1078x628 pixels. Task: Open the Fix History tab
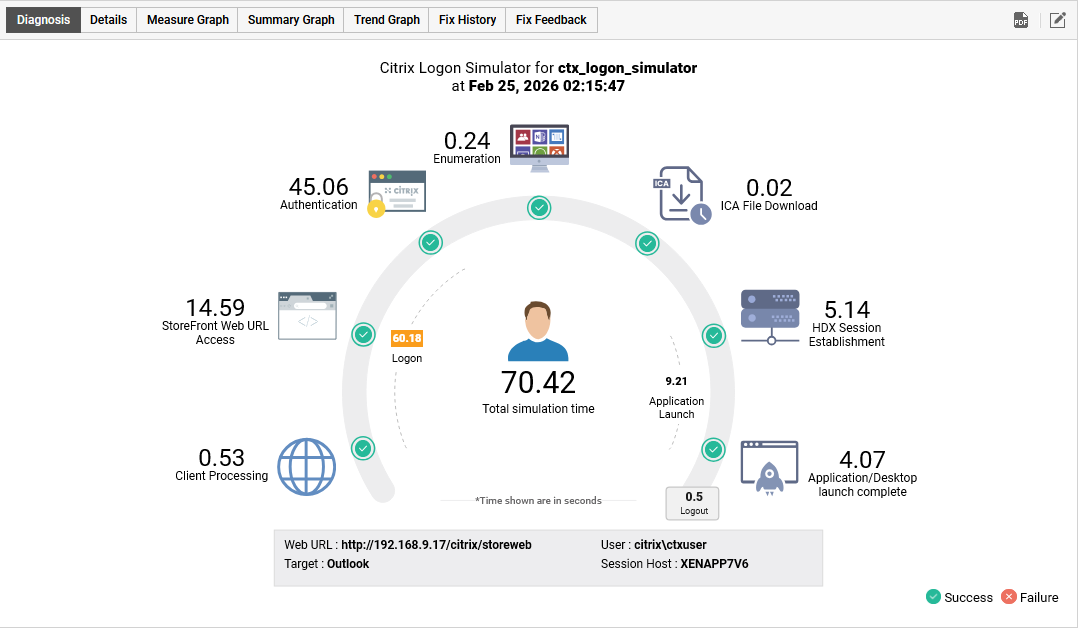(467, 20)
